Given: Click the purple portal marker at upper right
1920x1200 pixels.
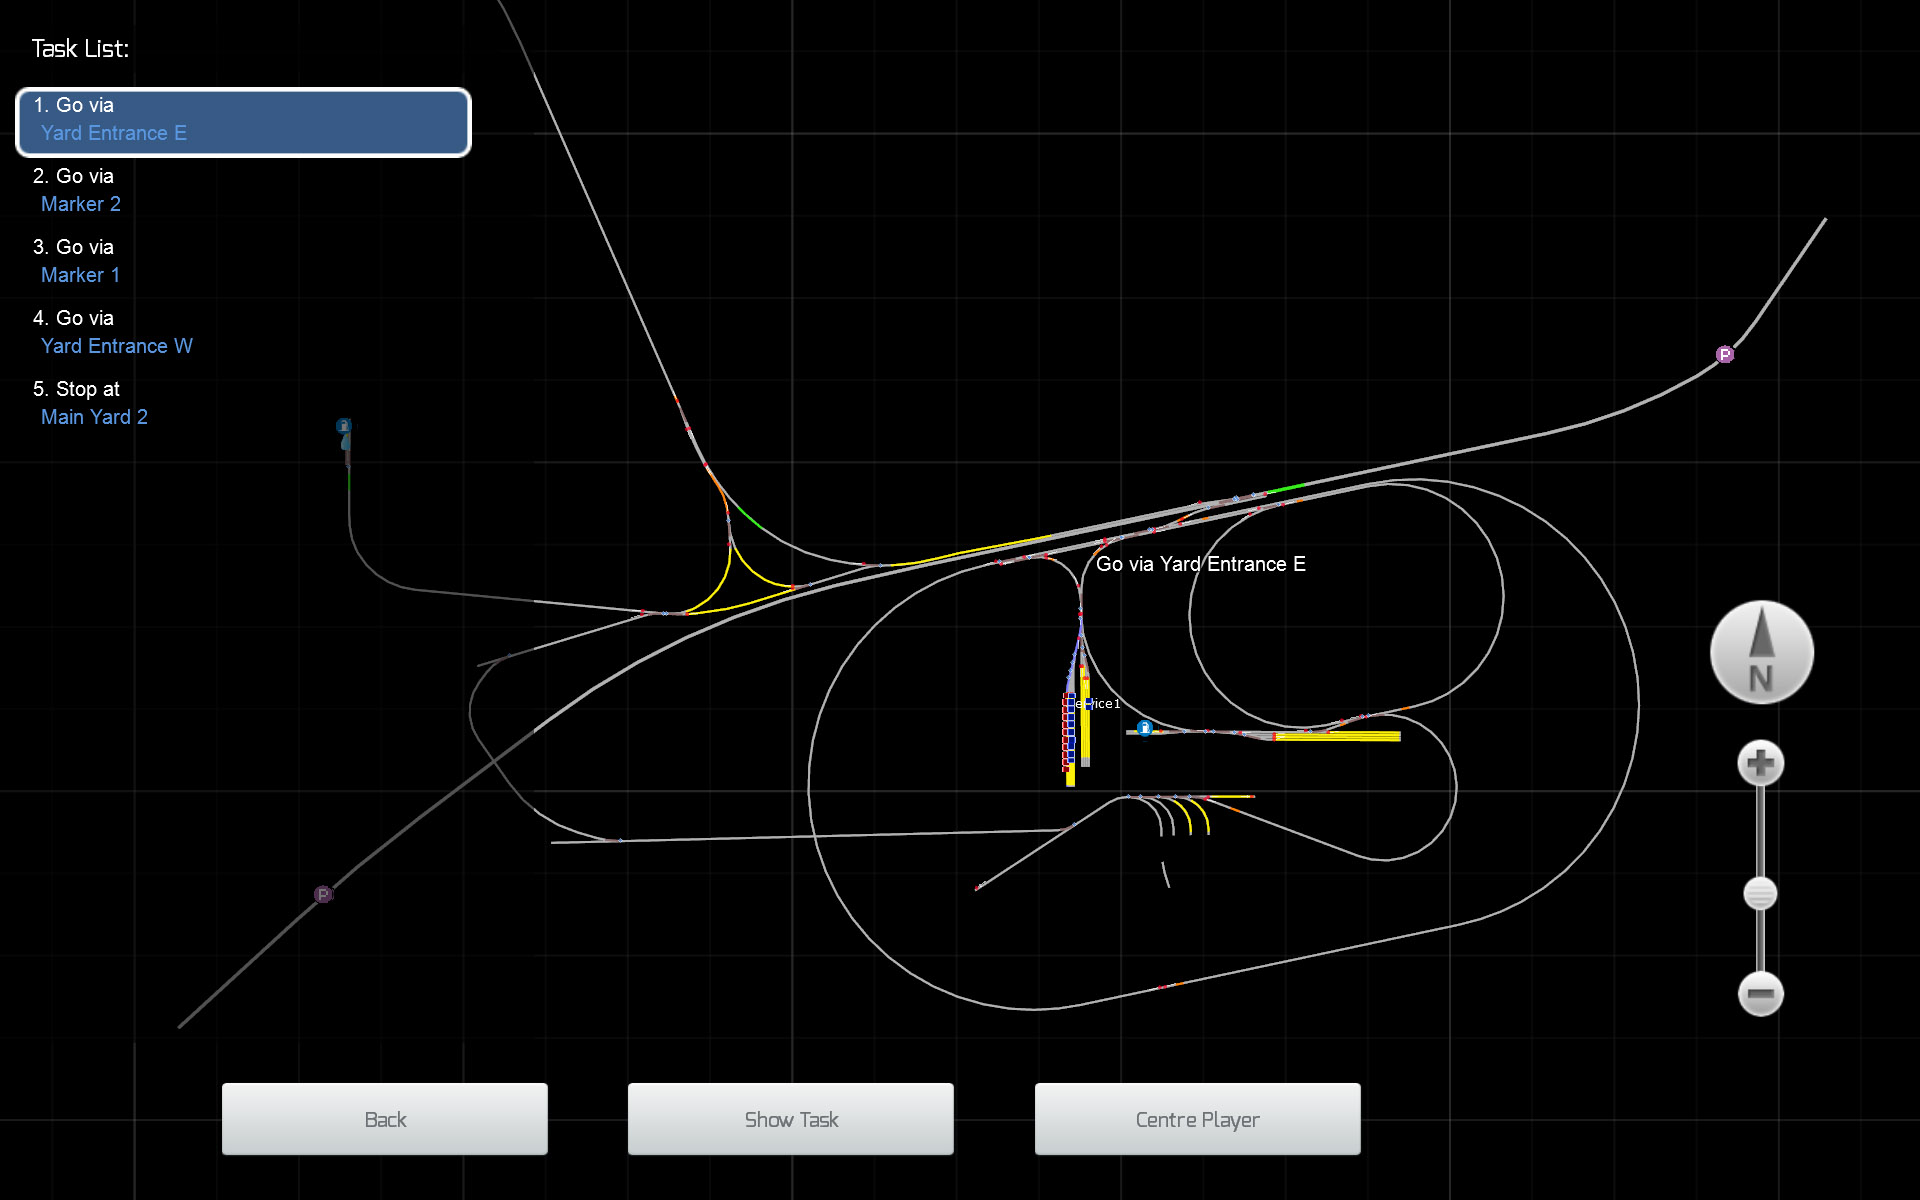Looking at the screenshot, I should point(1724,354).
